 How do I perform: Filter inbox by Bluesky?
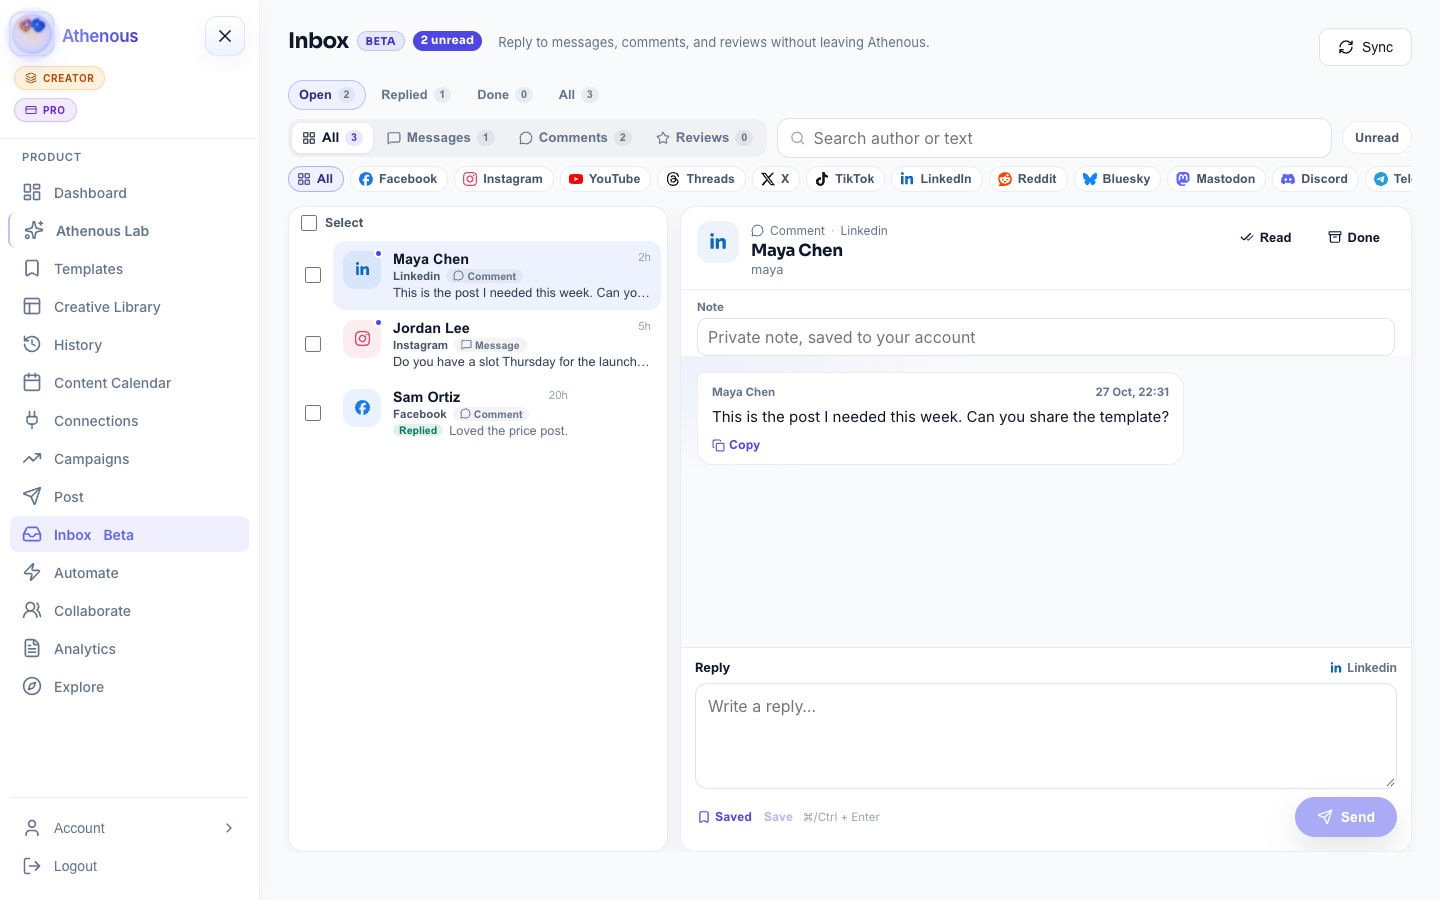(x=1117, y=179)
